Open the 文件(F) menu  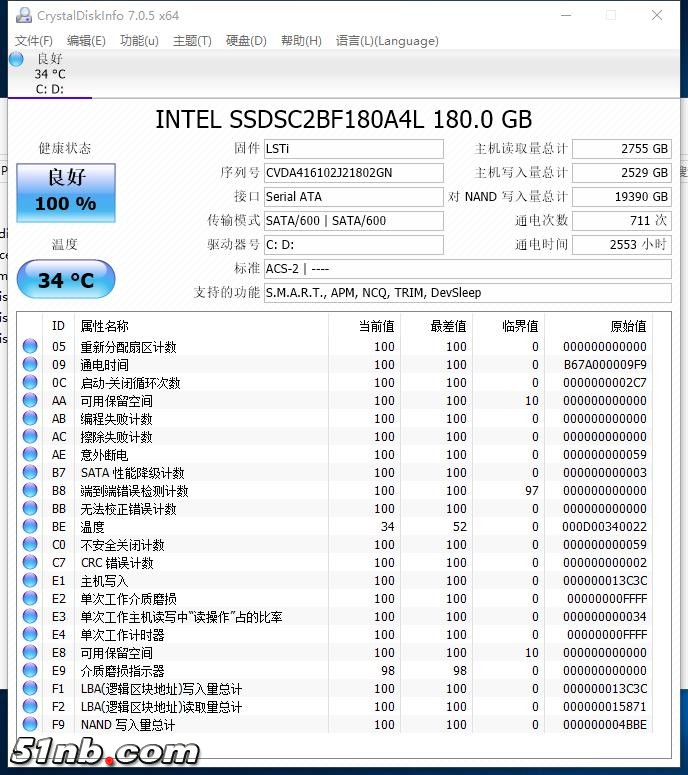(33, 41)
